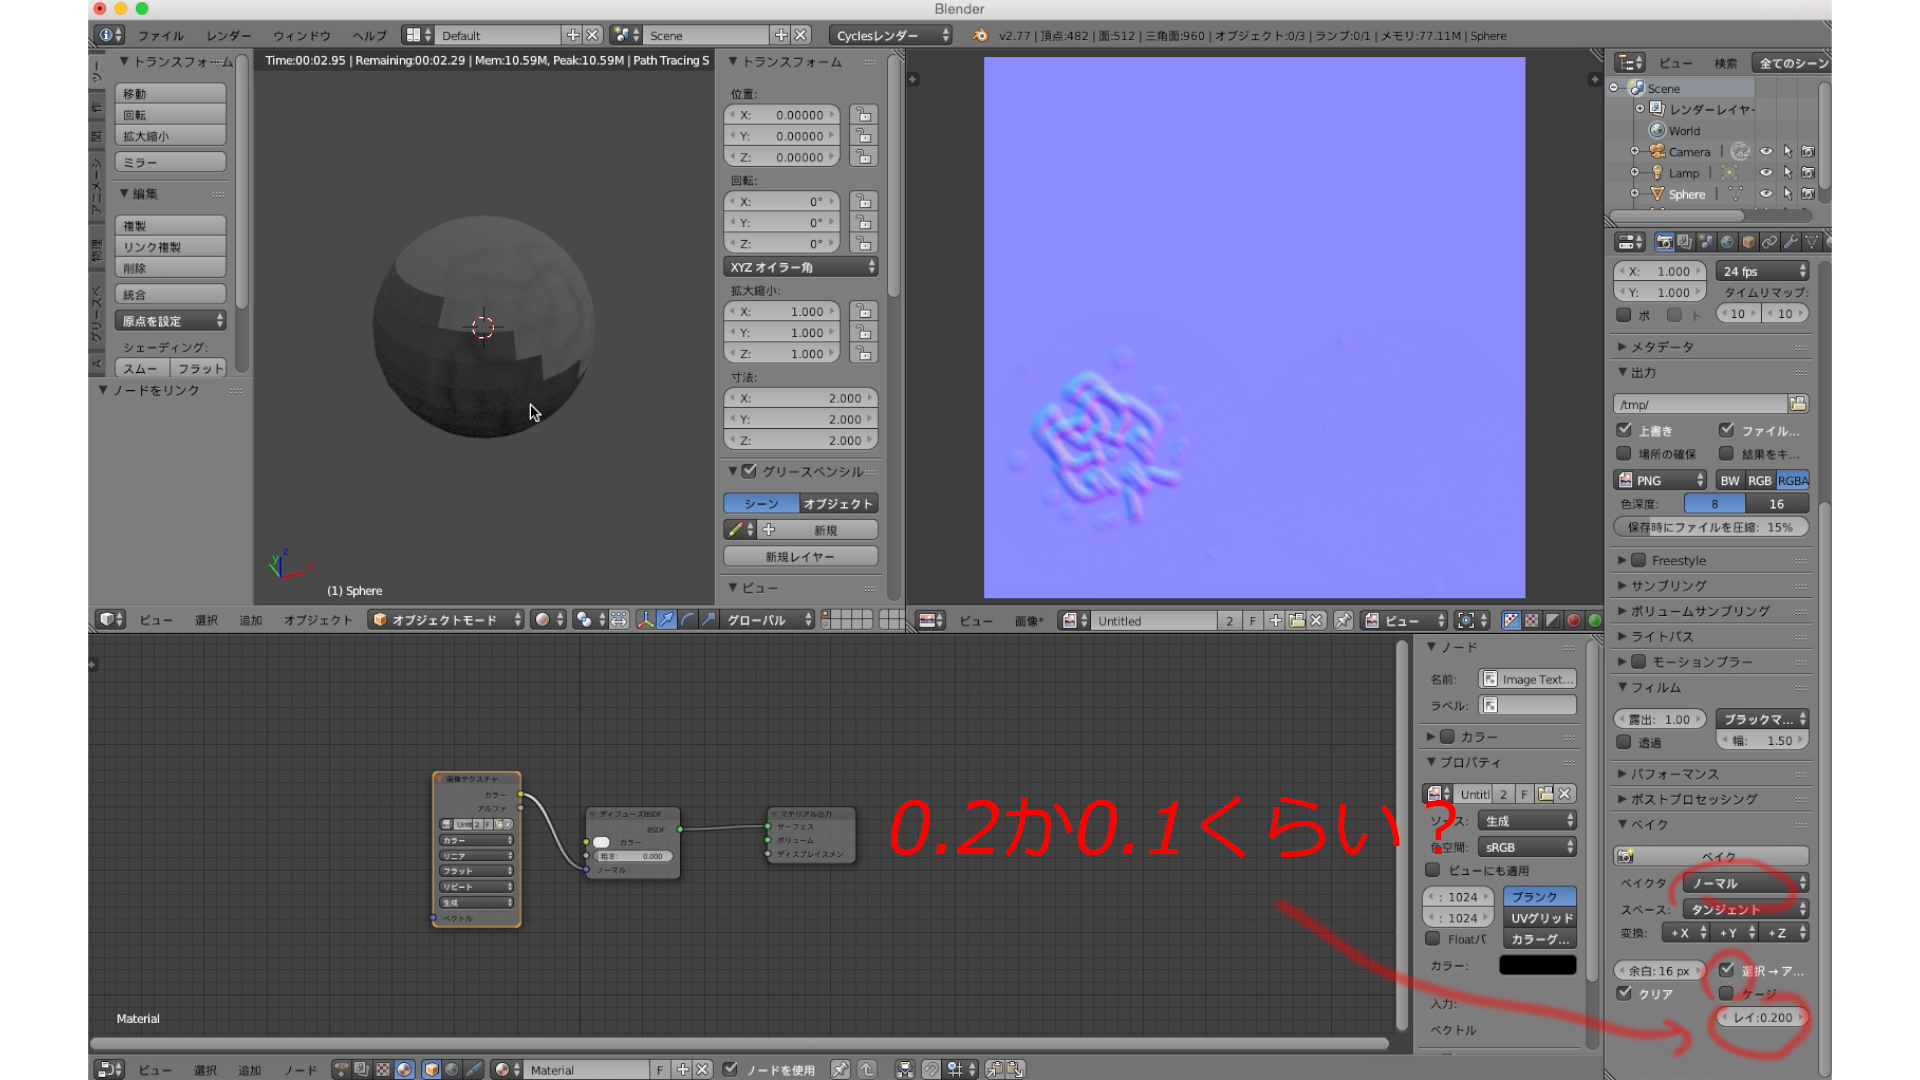Toggle the 上書き overwrite checkbox
This screenshot has height=1080, width=1920.
coord(1625,431)
